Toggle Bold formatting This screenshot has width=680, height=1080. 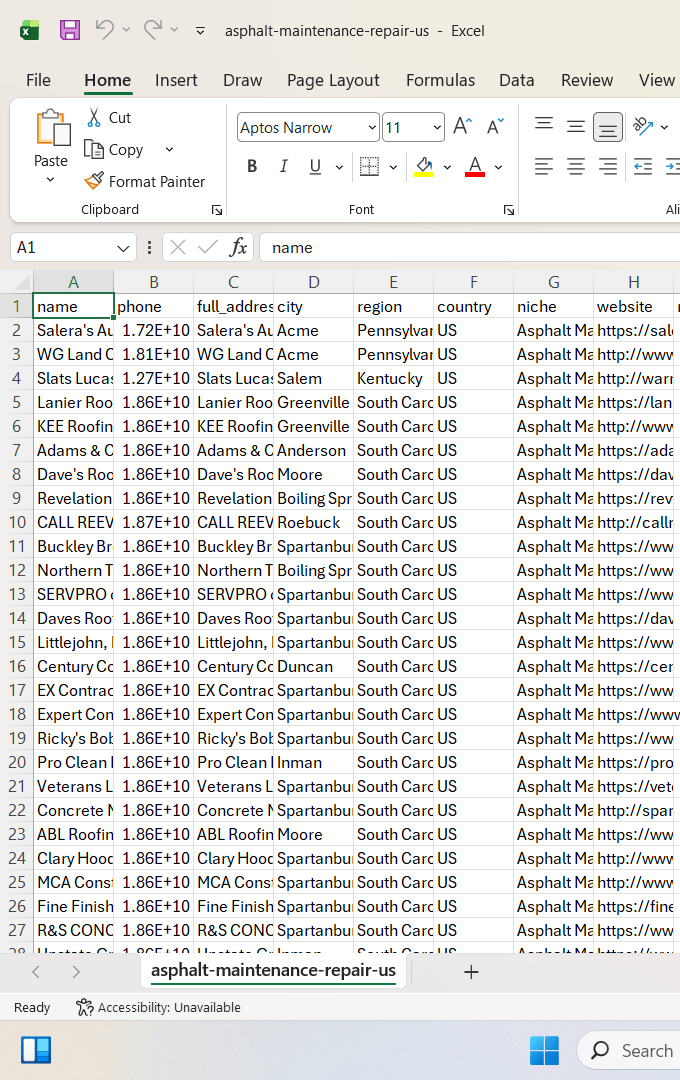tap(252, 166)
